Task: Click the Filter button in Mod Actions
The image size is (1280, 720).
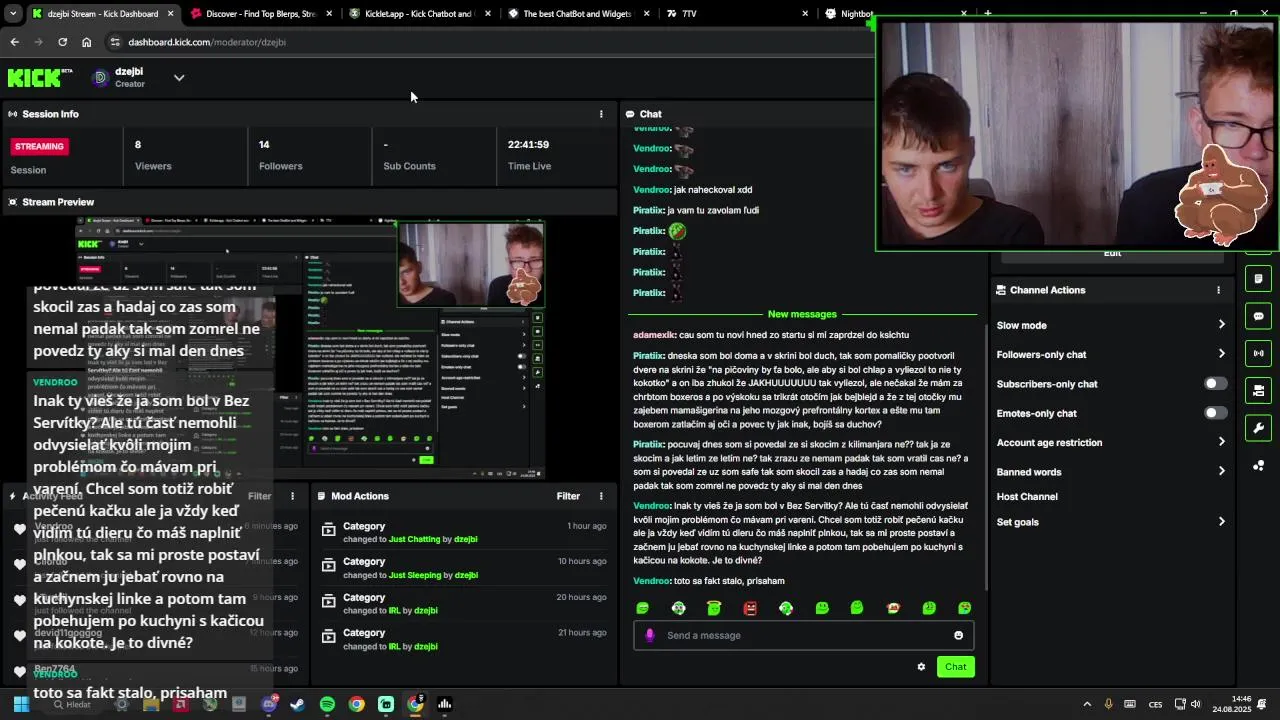Action: coord(568,496)
